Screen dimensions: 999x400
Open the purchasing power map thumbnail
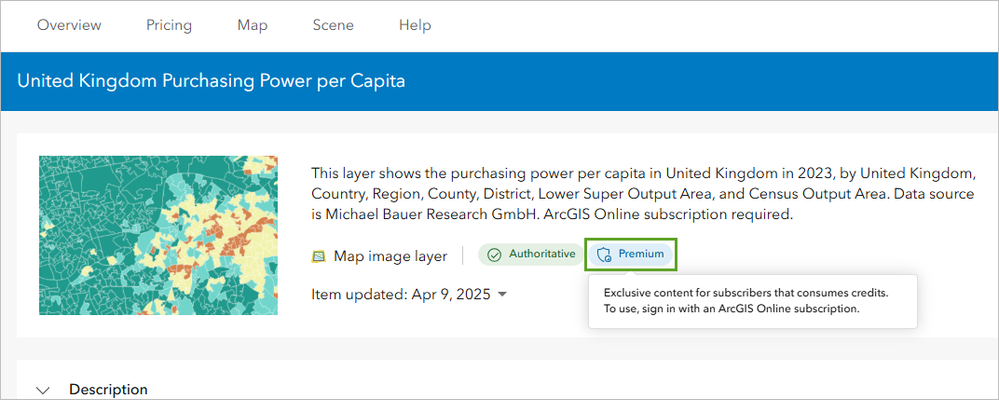pos(158,235)
